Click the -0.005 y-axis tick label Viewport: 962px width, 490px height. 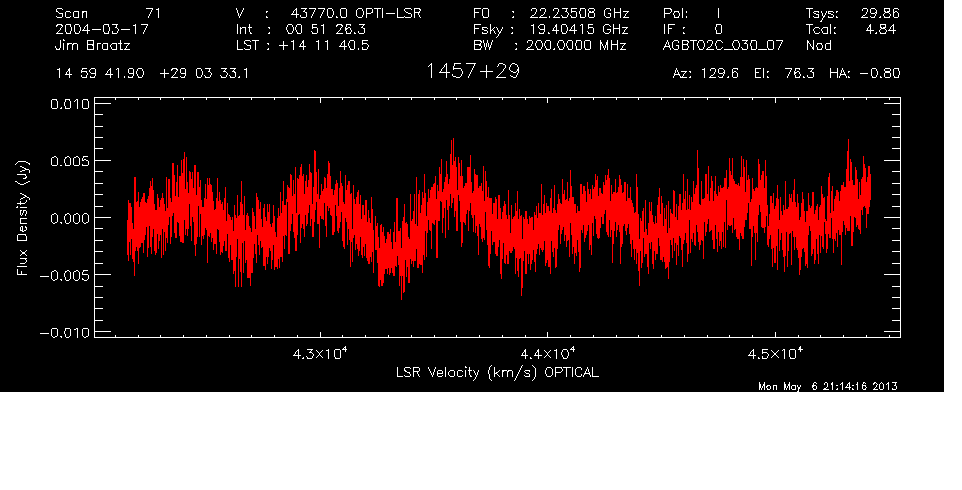[x=65, y=275]
